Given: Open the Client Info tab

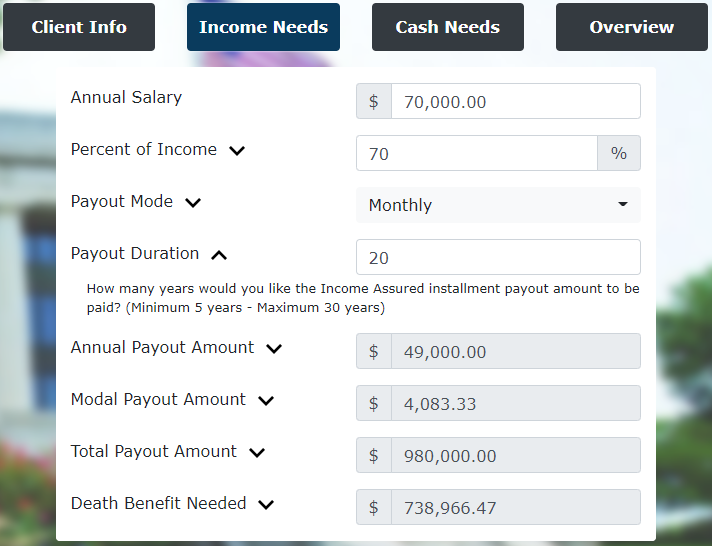Looking at the screenshot, I should (79, 27).
